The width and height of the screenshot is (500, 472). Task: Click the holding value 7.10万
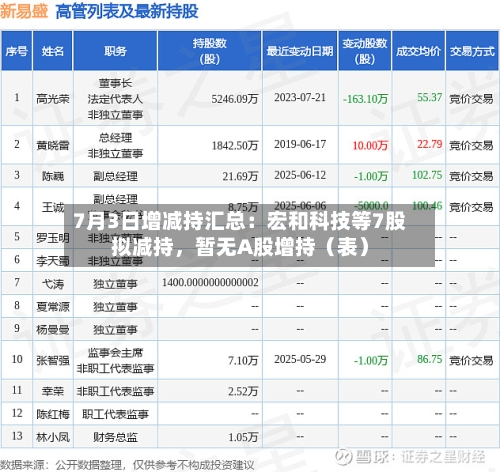point(243,360)
